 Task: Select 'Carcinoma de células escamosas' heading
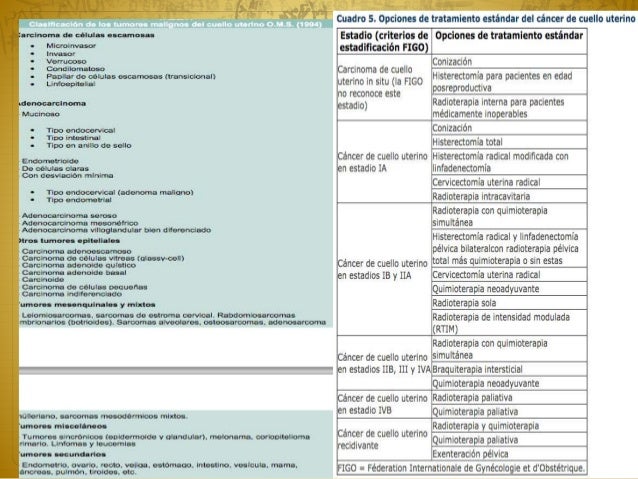[x=86, y=35]
